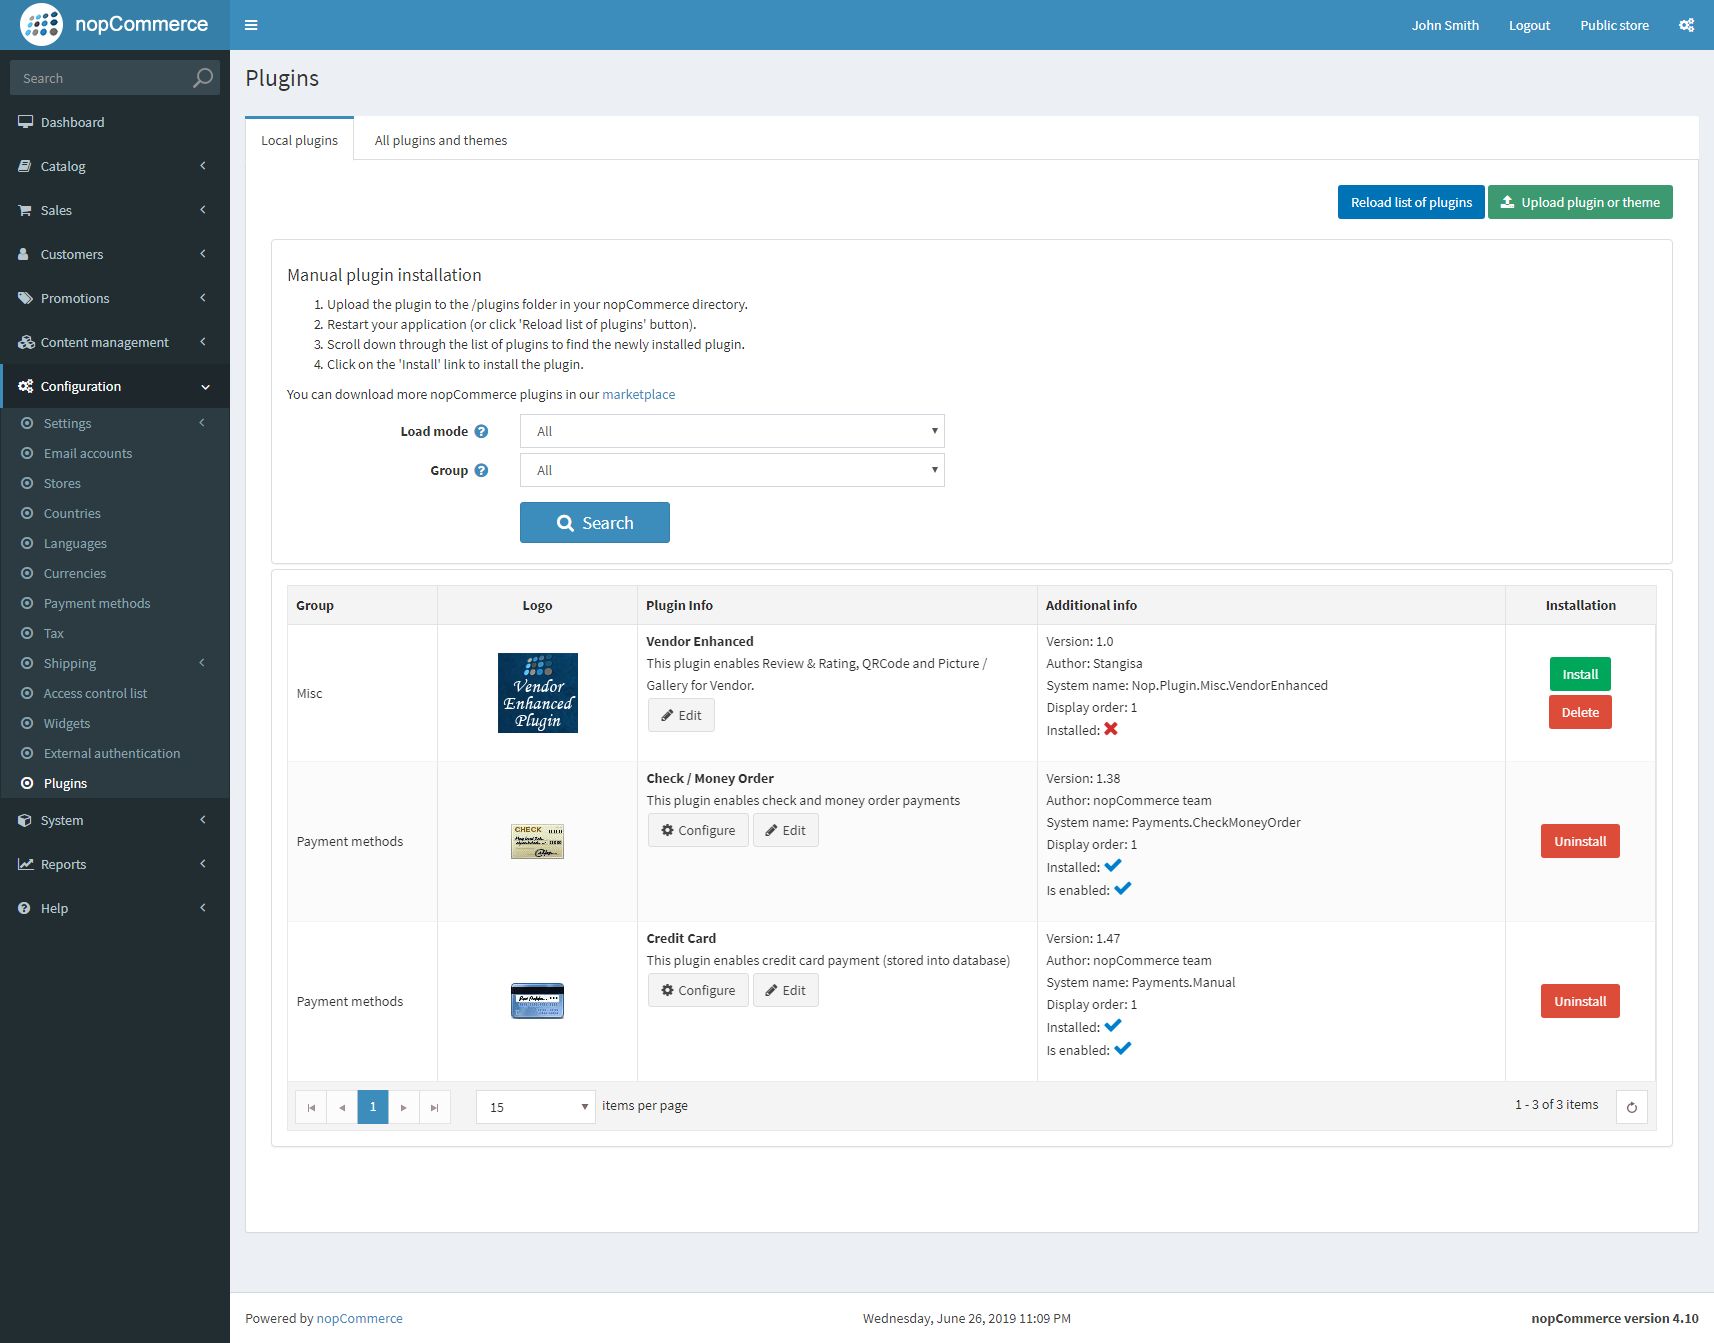
Task: Edit the Credit Card plugin
Action: coord(785,990)
